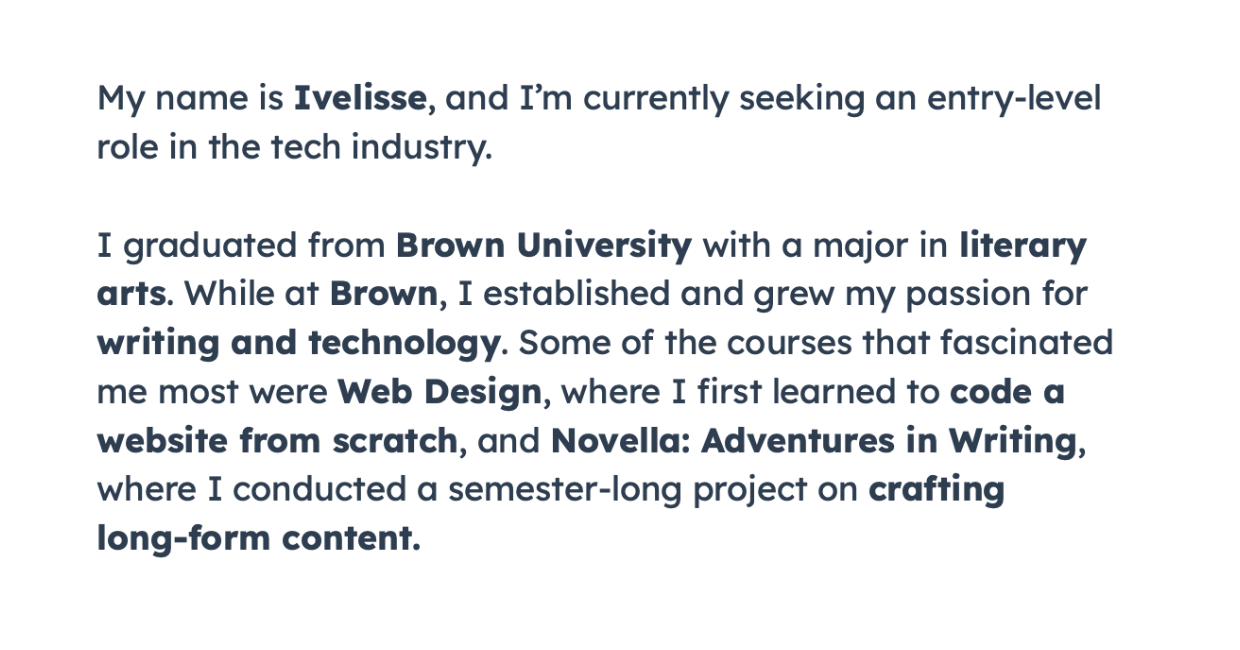Click the bold word Brown after 'While at'
The width and height of the screenshot is (1240, 650).
coord(384,294)
